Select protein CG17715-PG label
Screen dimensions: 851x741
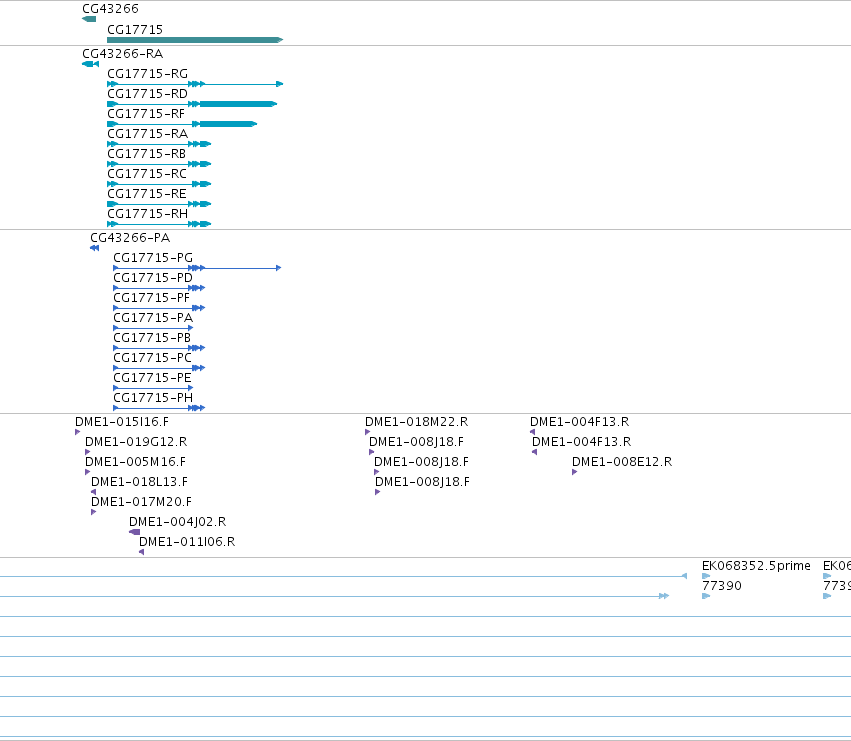(153, 258)
